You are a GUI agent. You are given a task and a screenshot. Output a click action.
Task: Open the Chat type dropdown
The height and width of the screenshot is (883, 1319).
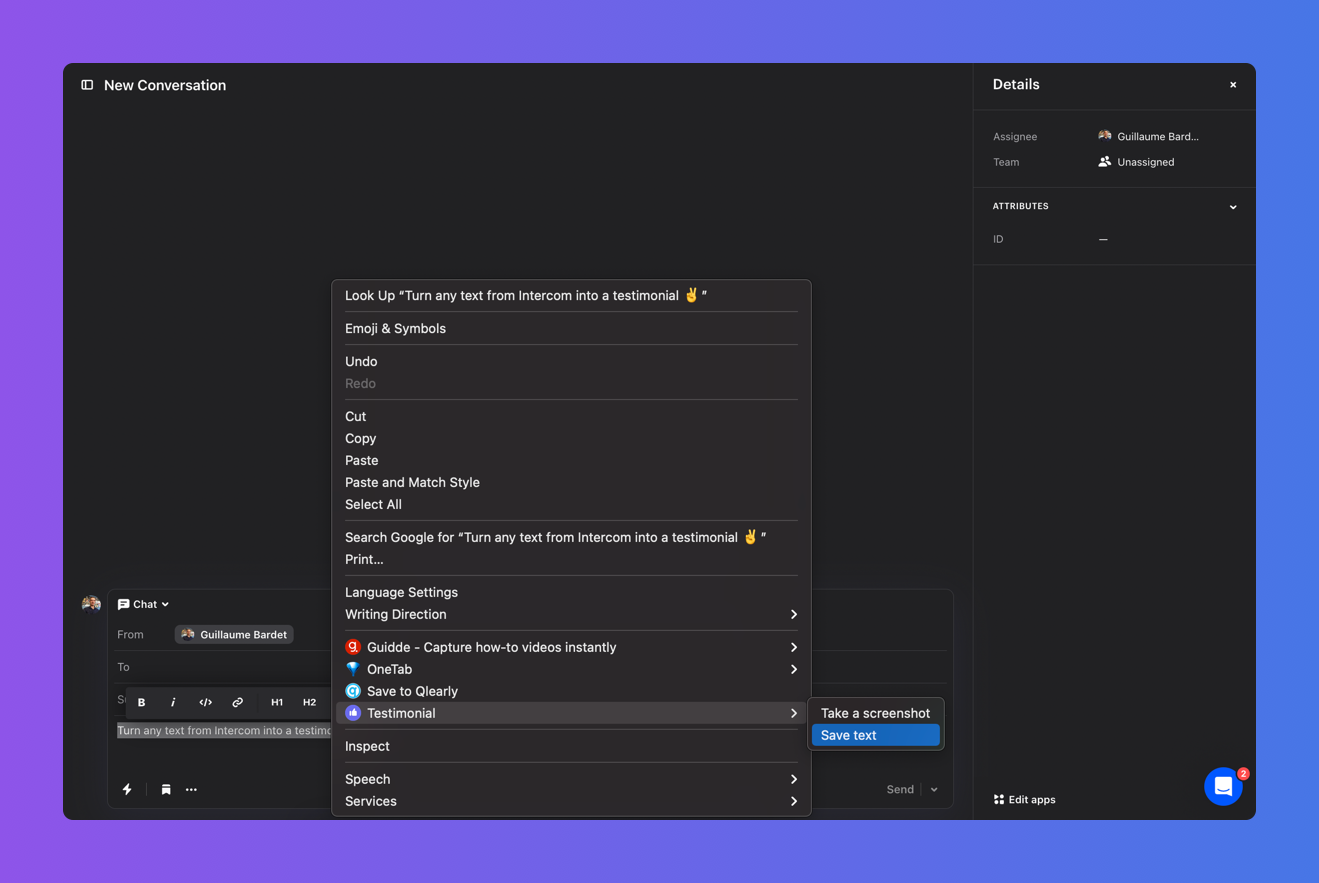pyautogui.click(x=143, y=604)
